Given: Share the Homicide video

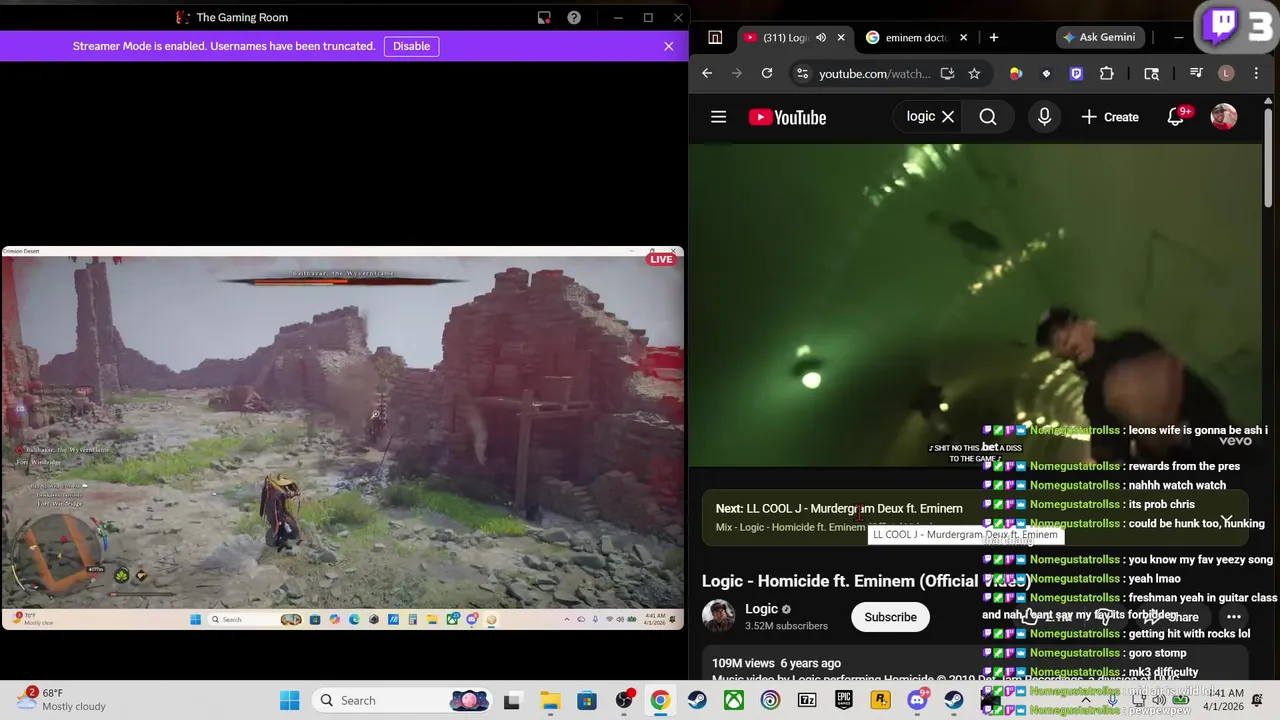Looking at the screenshot, I should (1172, 617).
